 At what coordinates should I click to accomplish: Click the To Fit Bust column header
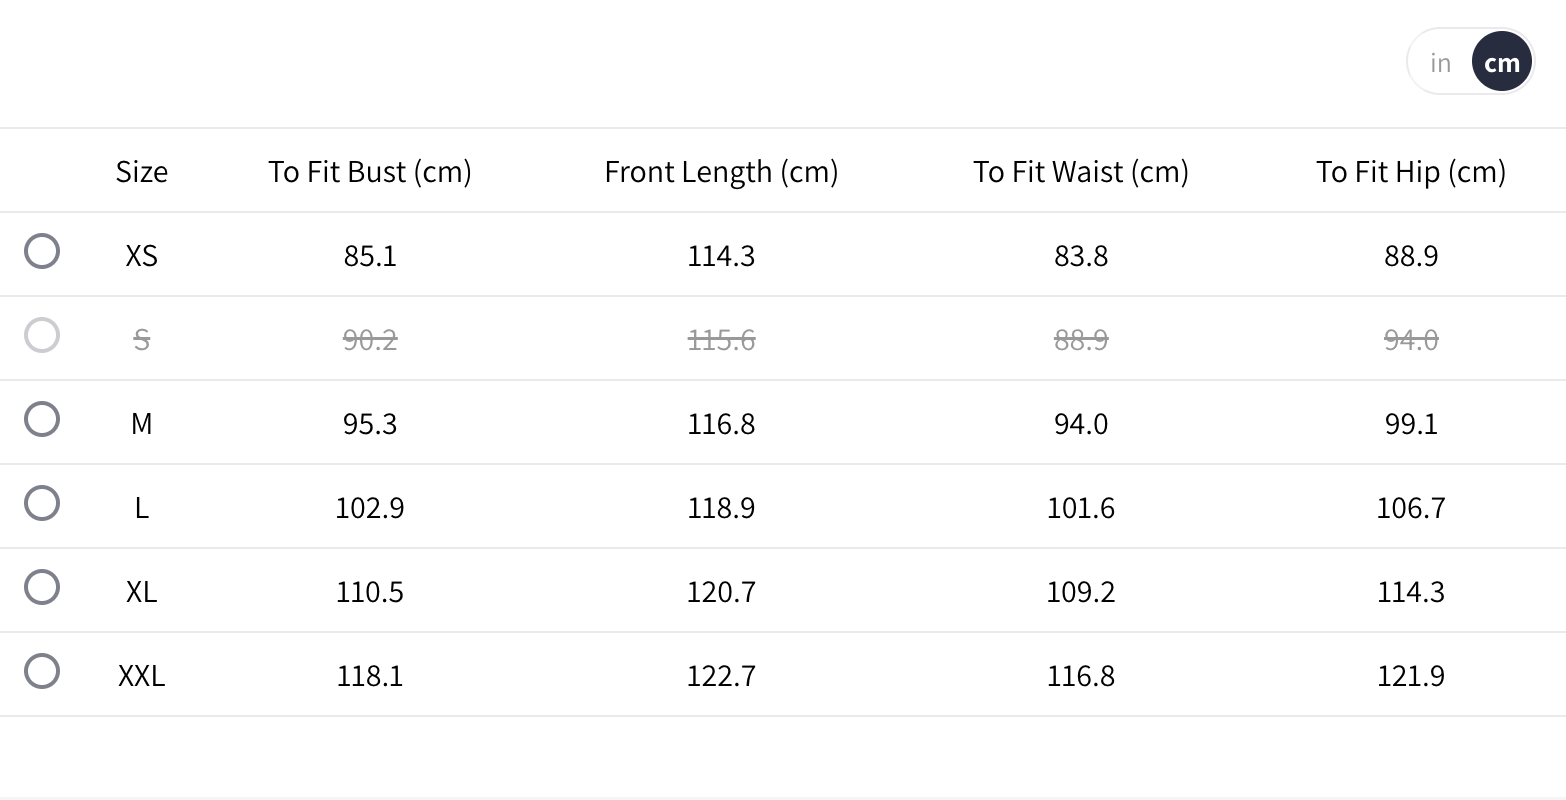(370, 172)
